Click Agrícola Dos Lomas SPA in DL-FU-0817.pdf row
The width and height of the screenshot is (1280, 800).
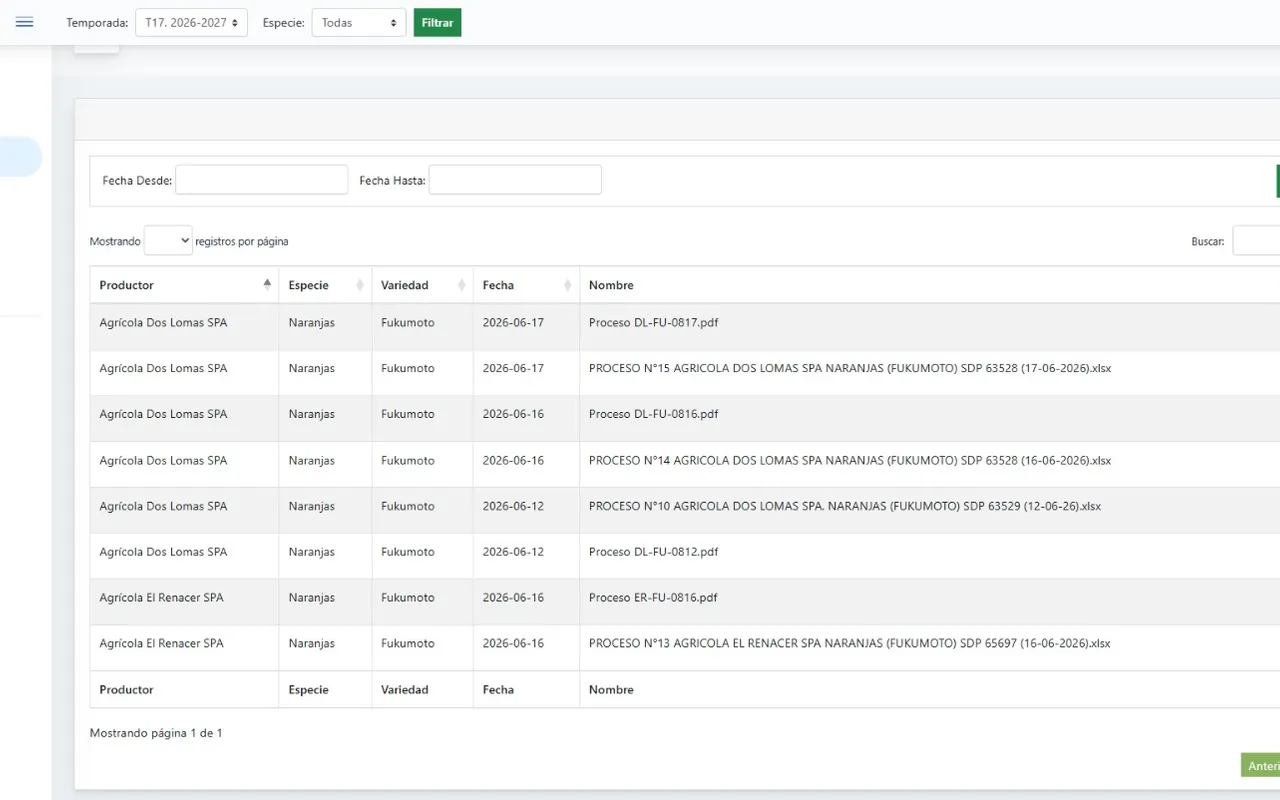[163, 323]
